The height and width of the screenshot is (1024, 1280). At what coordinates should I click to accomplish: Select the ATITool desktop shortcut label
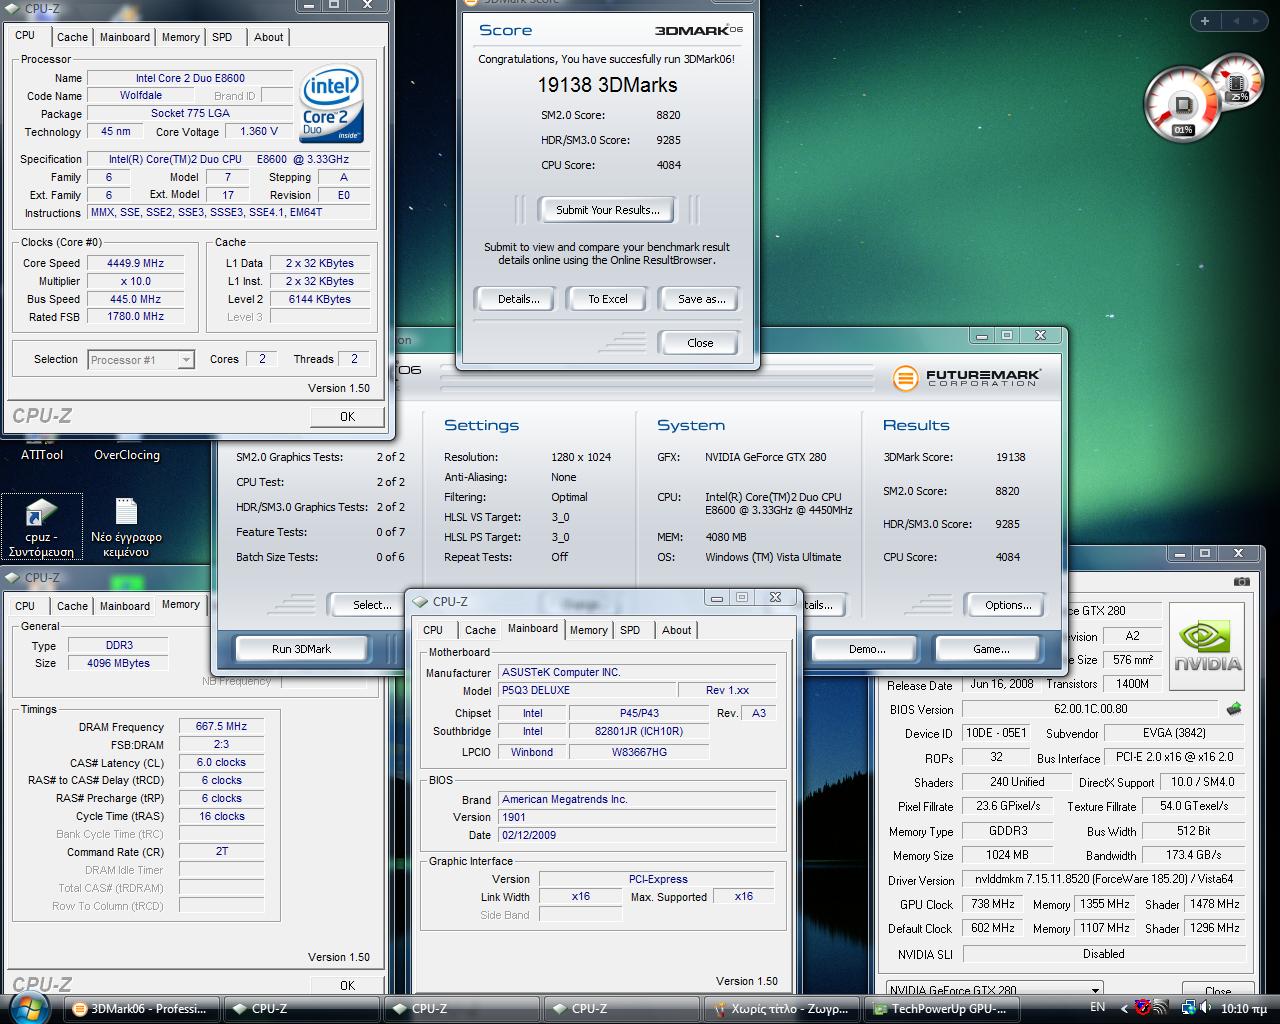(42, 455)
